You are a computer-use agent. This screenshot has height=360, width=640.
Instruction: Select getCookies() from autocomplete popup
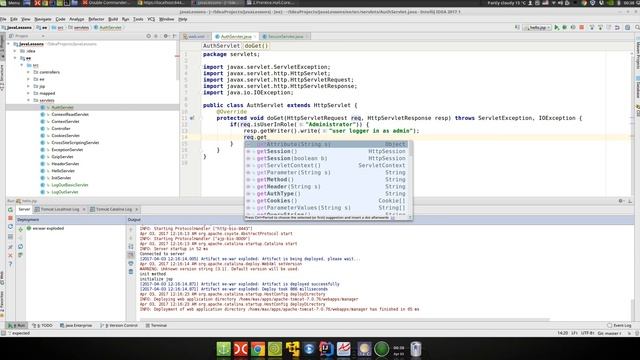coord(327,201)
